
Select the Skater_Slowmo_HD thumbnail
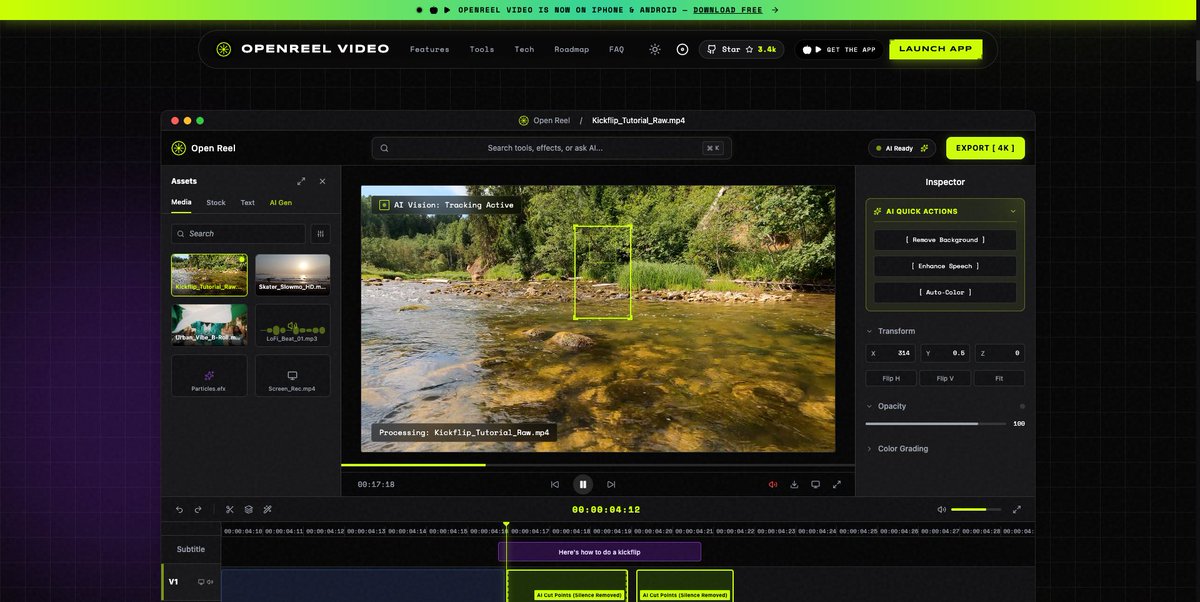[x=292, y=274]
